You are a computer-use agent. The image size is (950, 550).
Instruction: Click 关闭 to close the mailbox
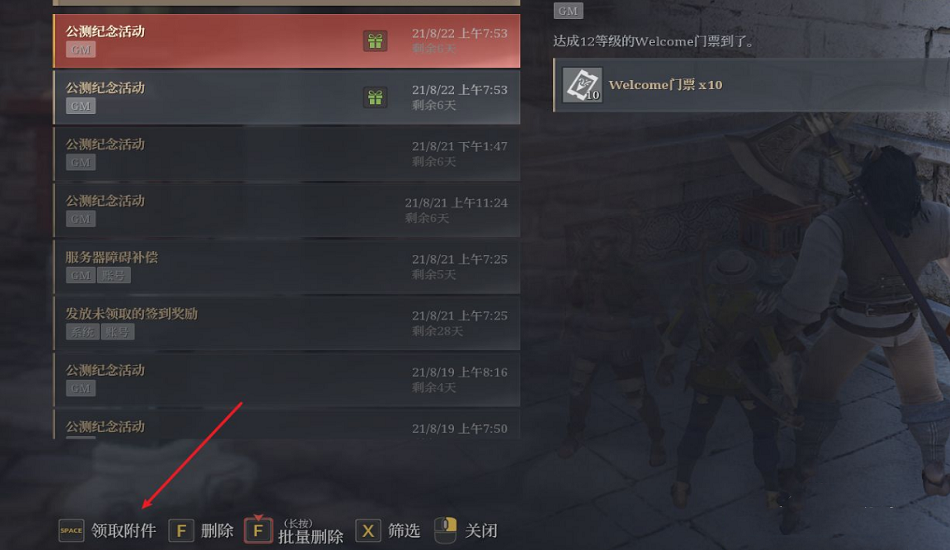(481, 531)
